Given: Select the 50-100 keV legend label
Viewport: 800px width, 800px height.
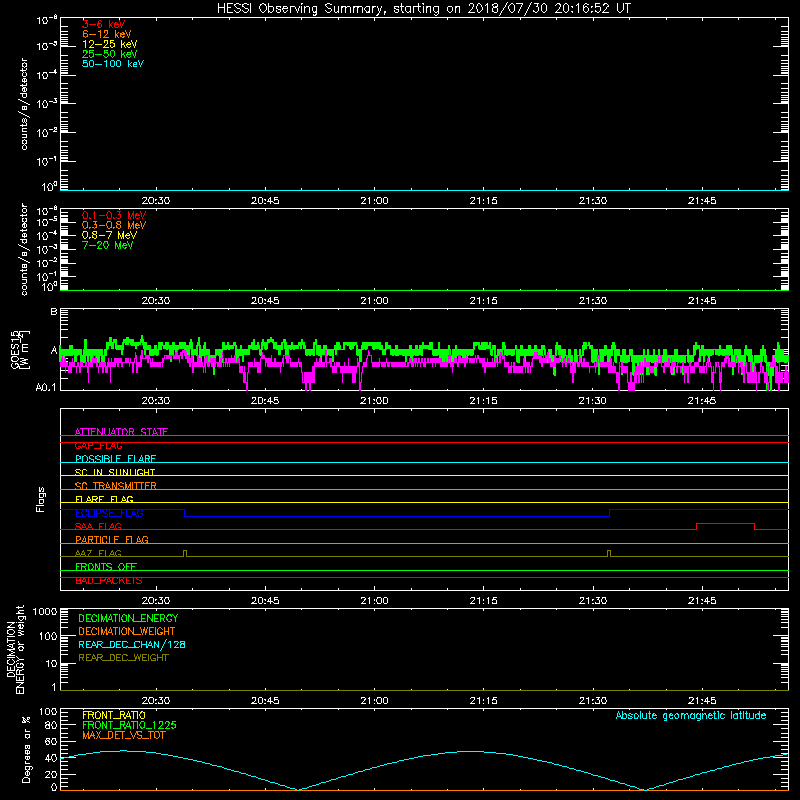Looking at the screenshot, I should click(113, 64).
